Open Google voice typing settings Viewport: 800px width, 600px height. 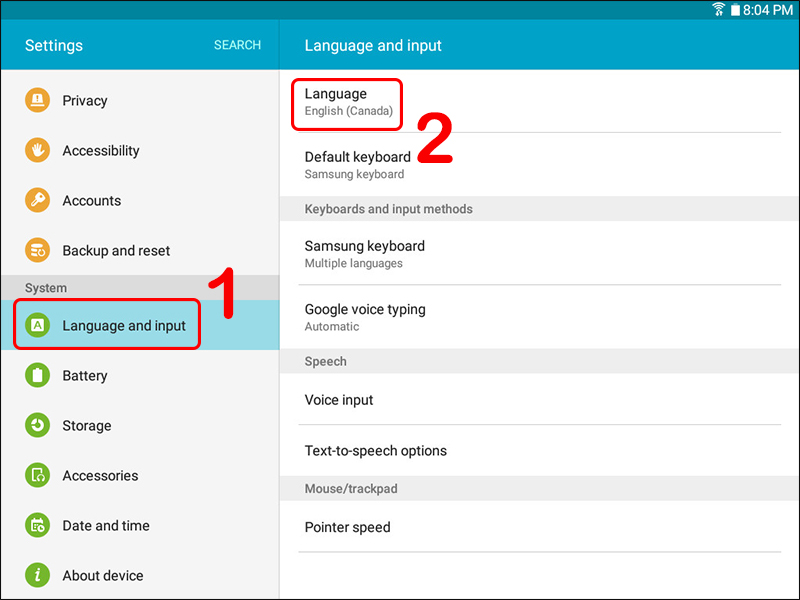pyautogui.click(x=540, y=317)
